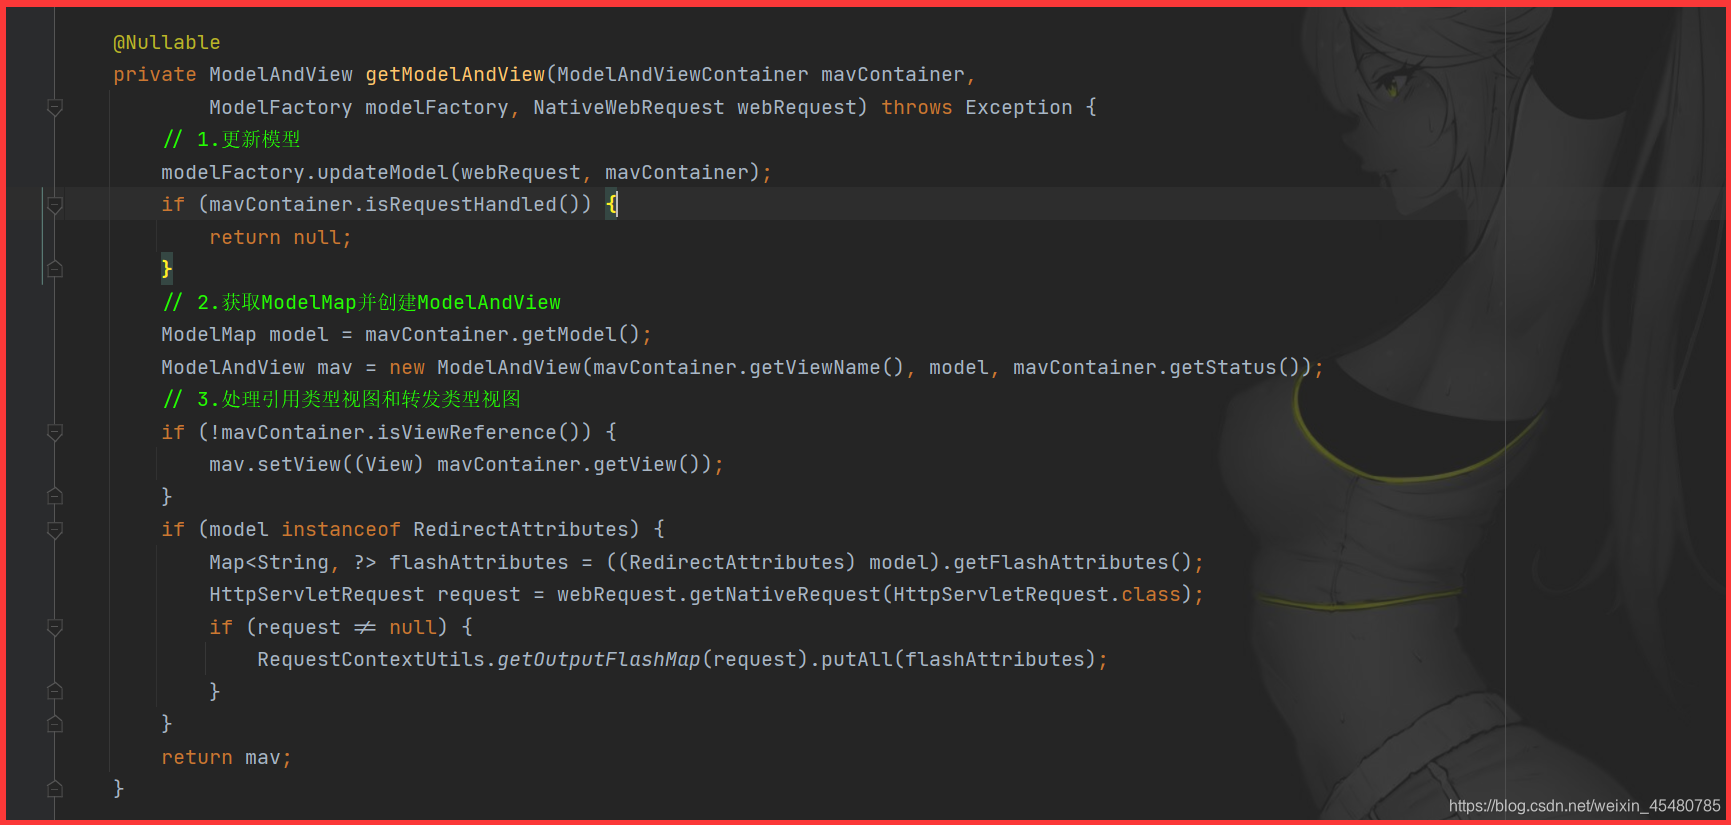The height and width of the screenshot is (825, 1731).
Task: Click Map<String, ?> type declaration
Action: click(293, 562)
